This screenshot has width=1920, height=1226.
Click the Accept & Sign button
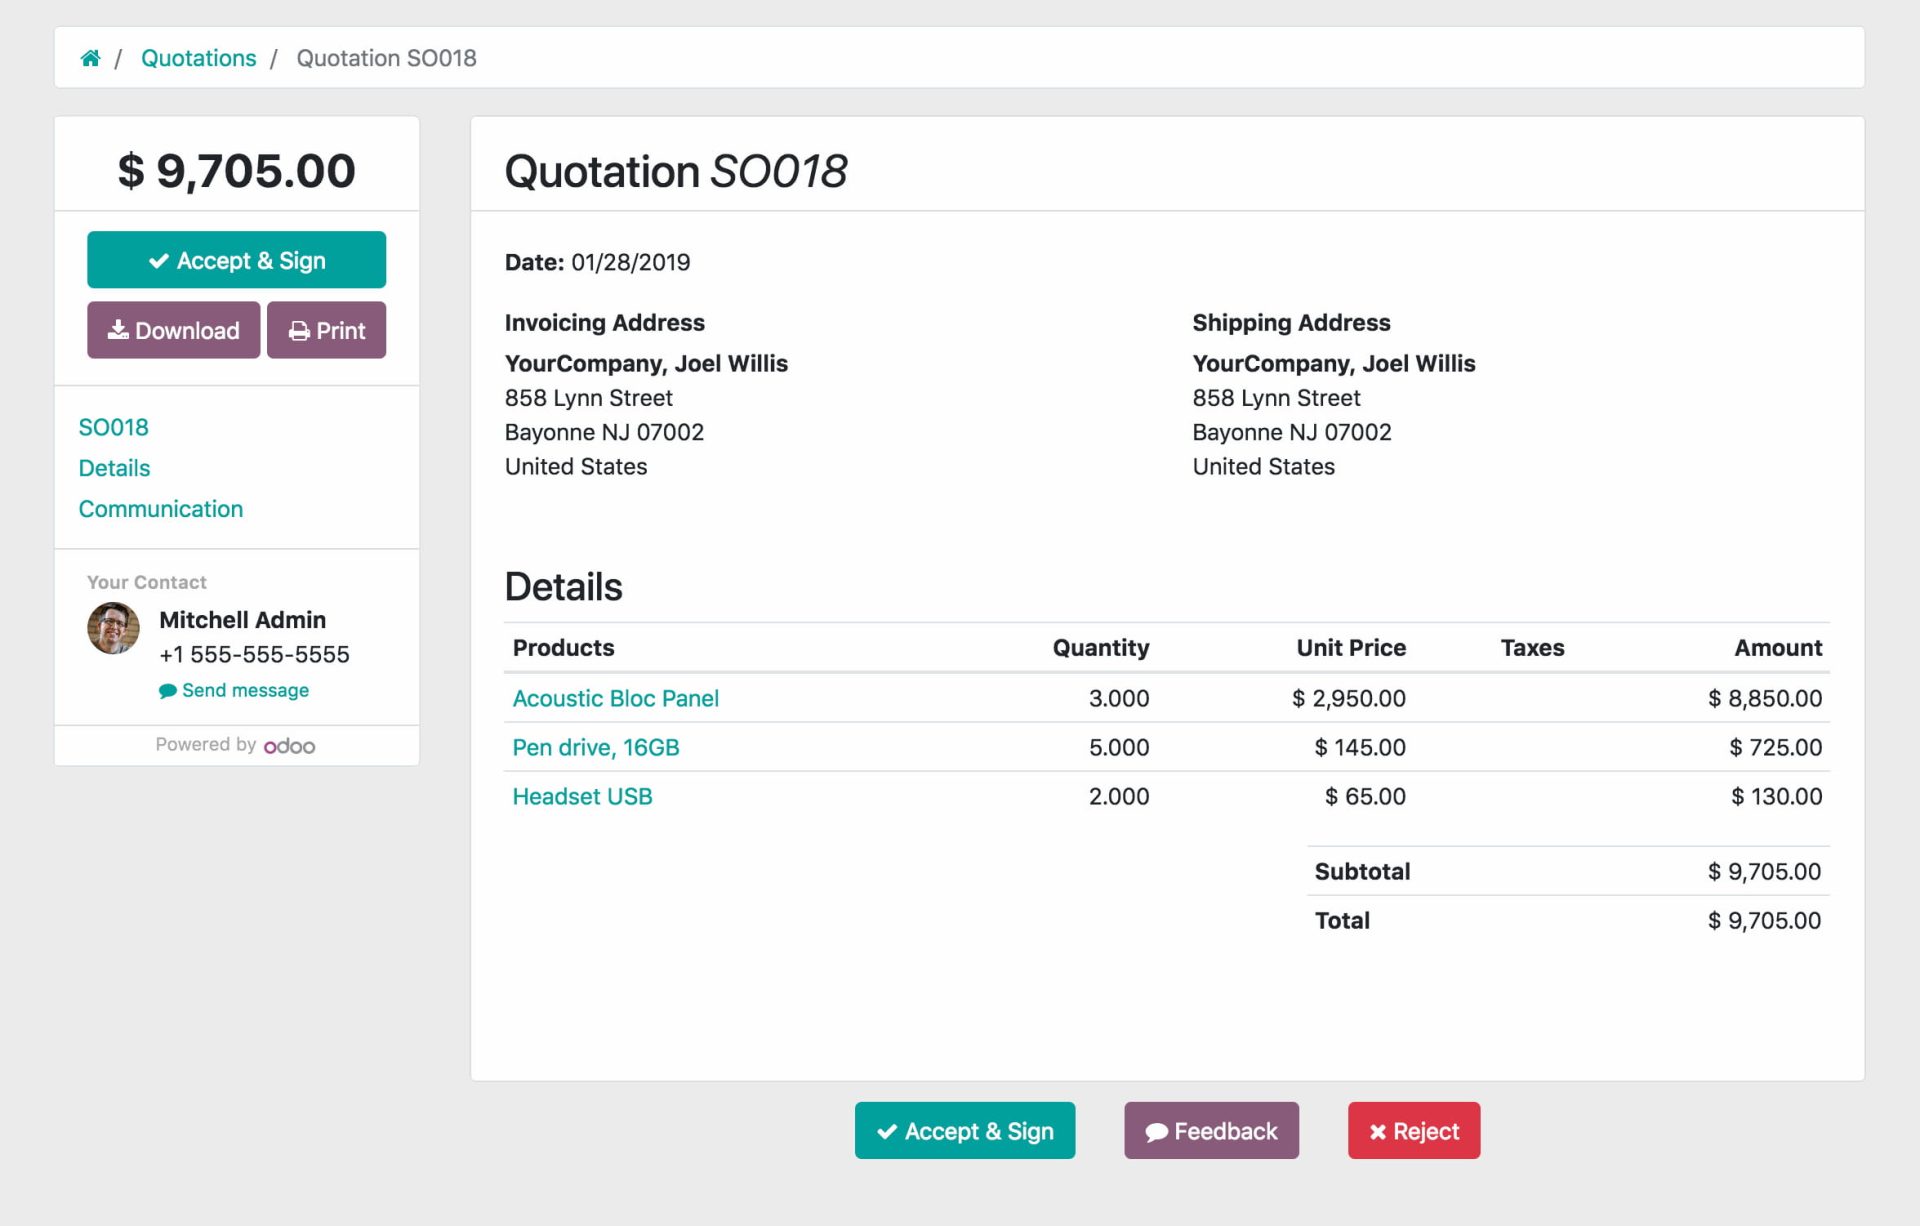click(x=238, y=260)
